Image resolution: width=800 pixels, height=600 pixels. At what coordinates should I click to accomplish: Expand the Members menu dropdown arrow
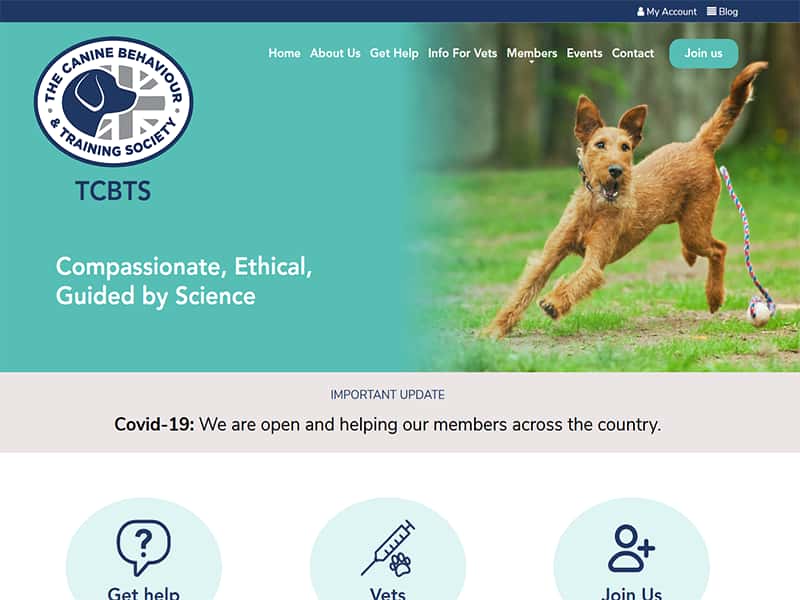click(x=531, y=62)
